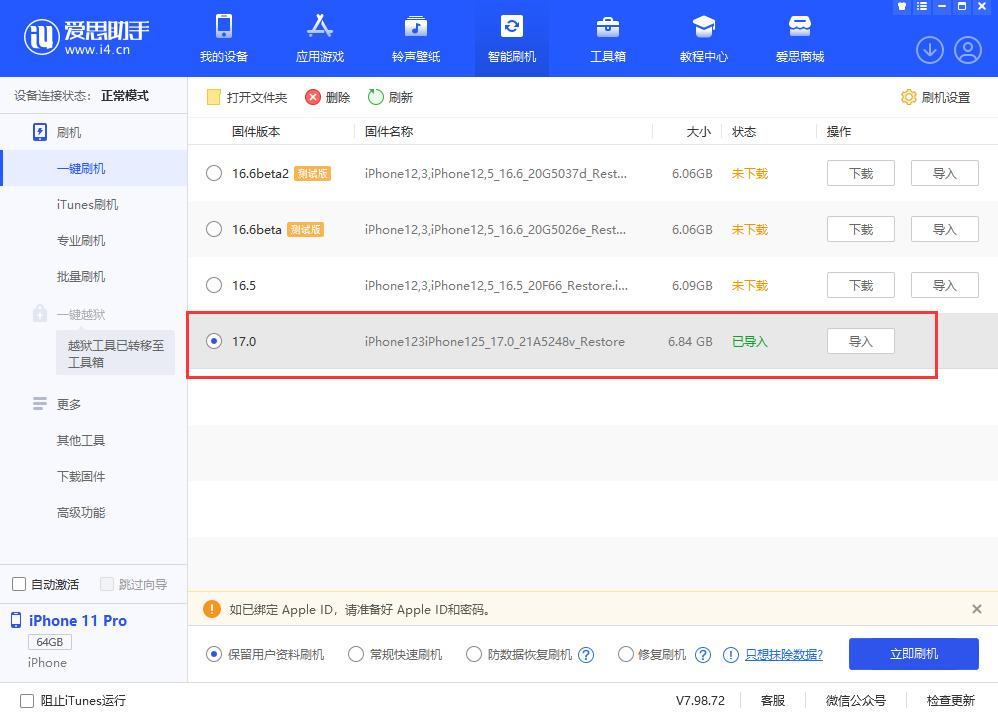998x717 pixels.
Task: Enable the 自动激活 checkbox
Action: 17,584
